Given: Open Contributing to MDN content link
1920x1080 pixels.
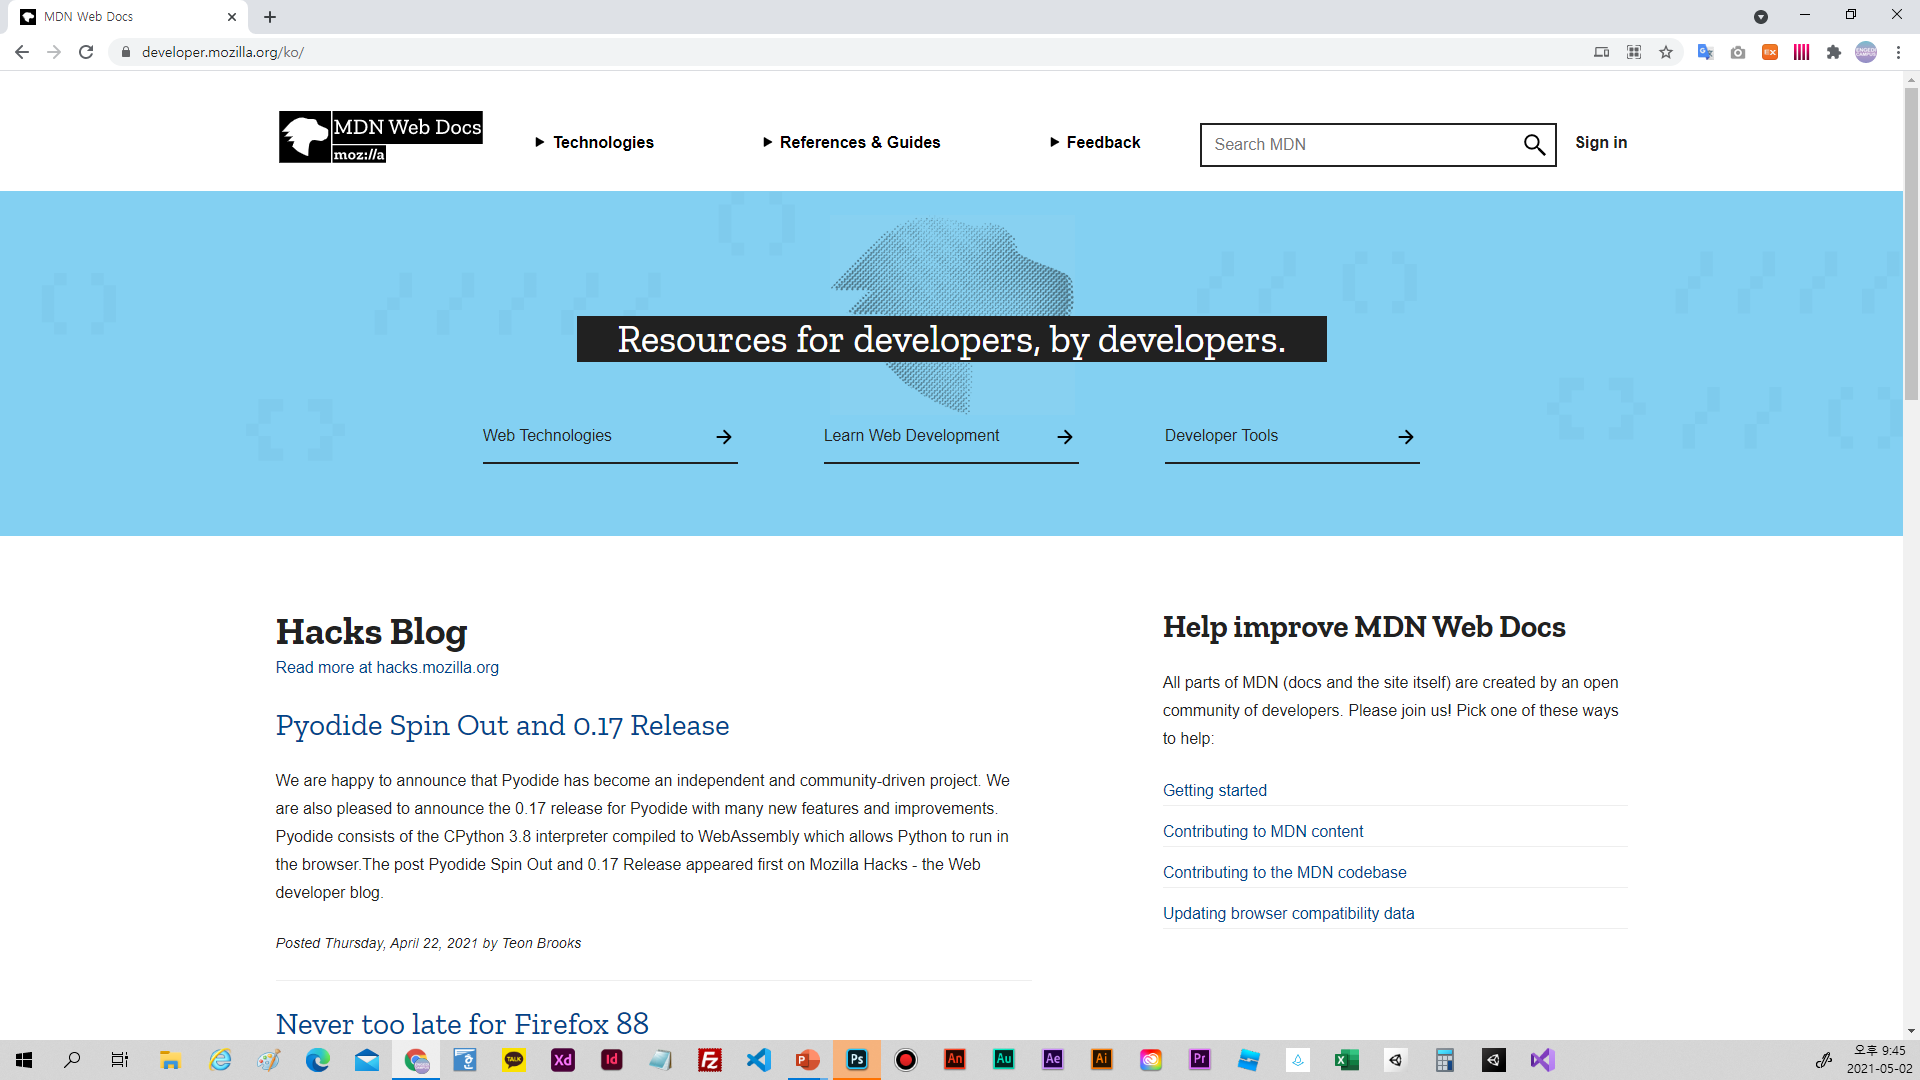Looking at the screenshot, I should point(1262,831).
